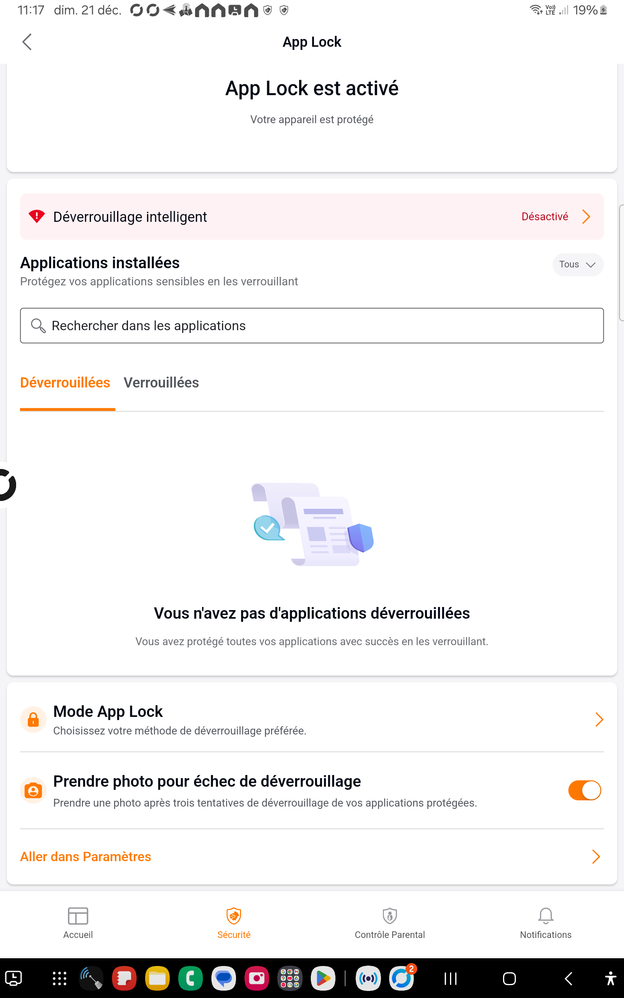Click the camera icon beside photo capture setting
Viewport: 624px width, 998px height.
point(33,790)
